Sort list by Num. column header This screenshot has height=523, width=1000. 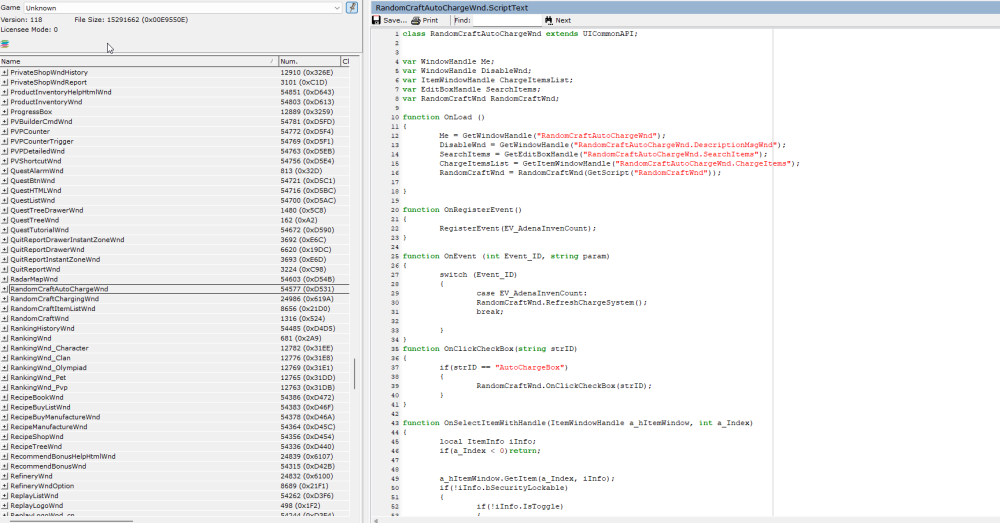[308, 61]
